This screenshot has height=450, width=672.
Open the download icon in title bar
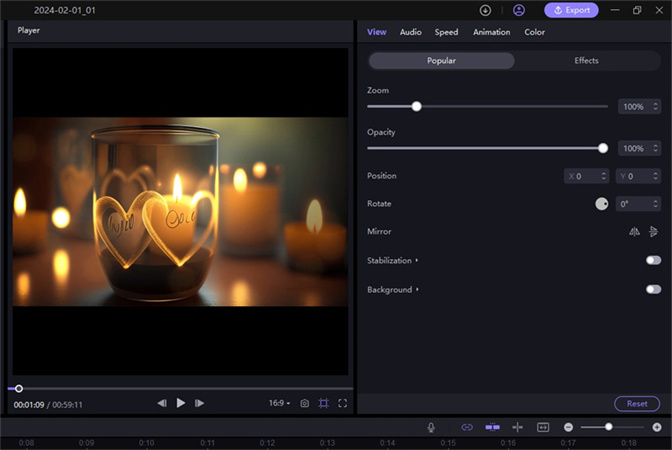point(486,10)
